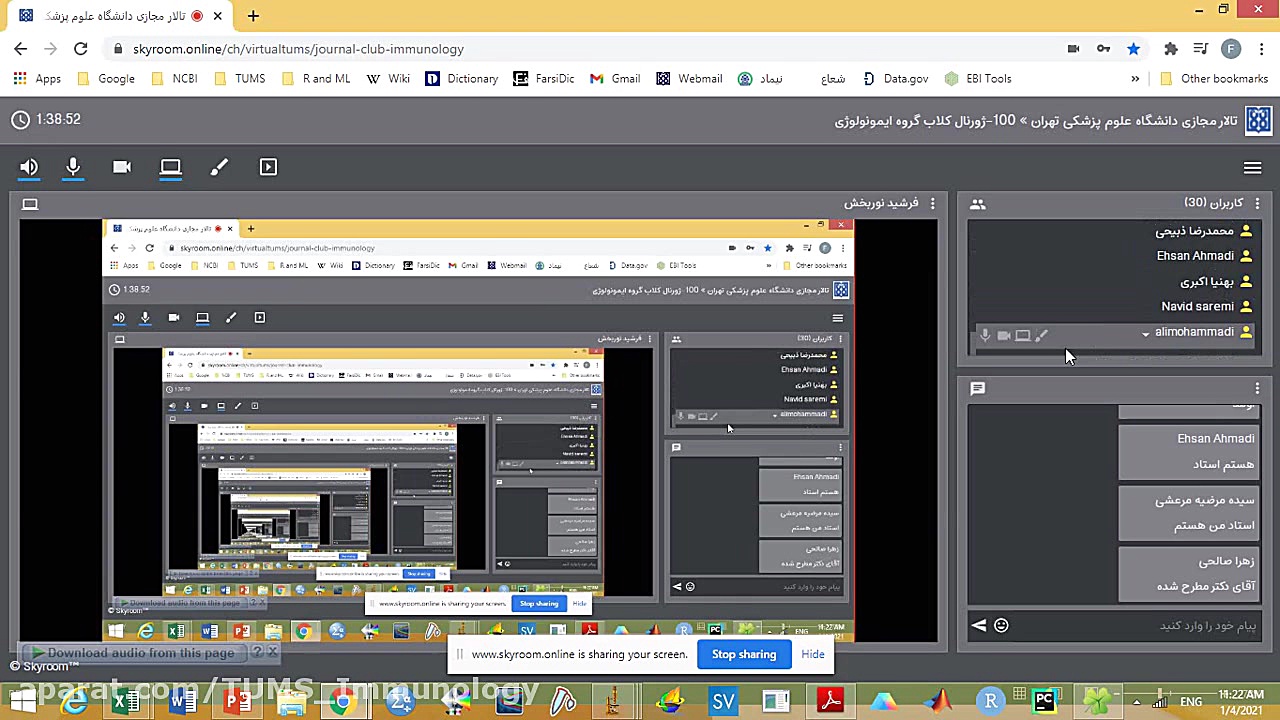Screen dimensions: 1280x720
Task: Click the Stop sharing button
Action: coord(743,654)
